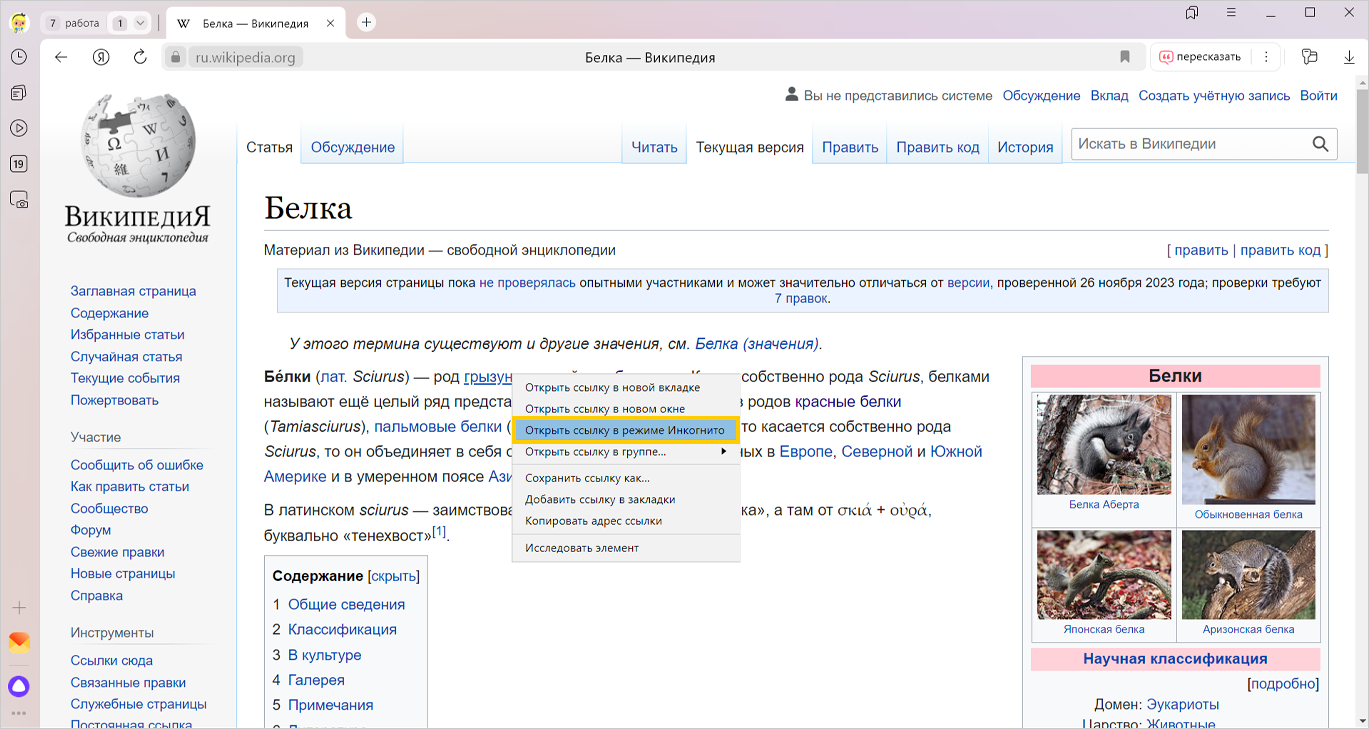Click the подробно link under Научная классификация

[1285, 684]
